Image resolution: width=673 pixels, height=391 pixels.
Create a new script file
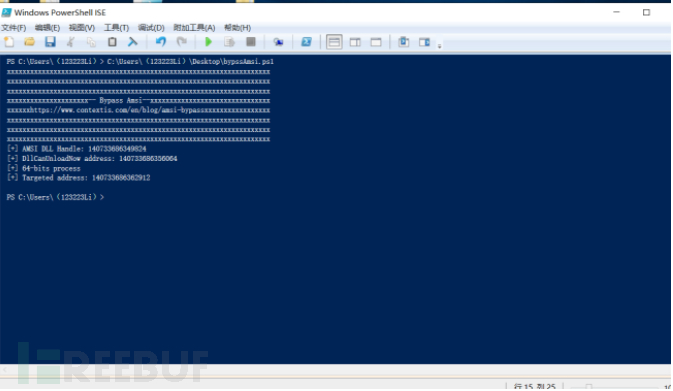point(9,42)
